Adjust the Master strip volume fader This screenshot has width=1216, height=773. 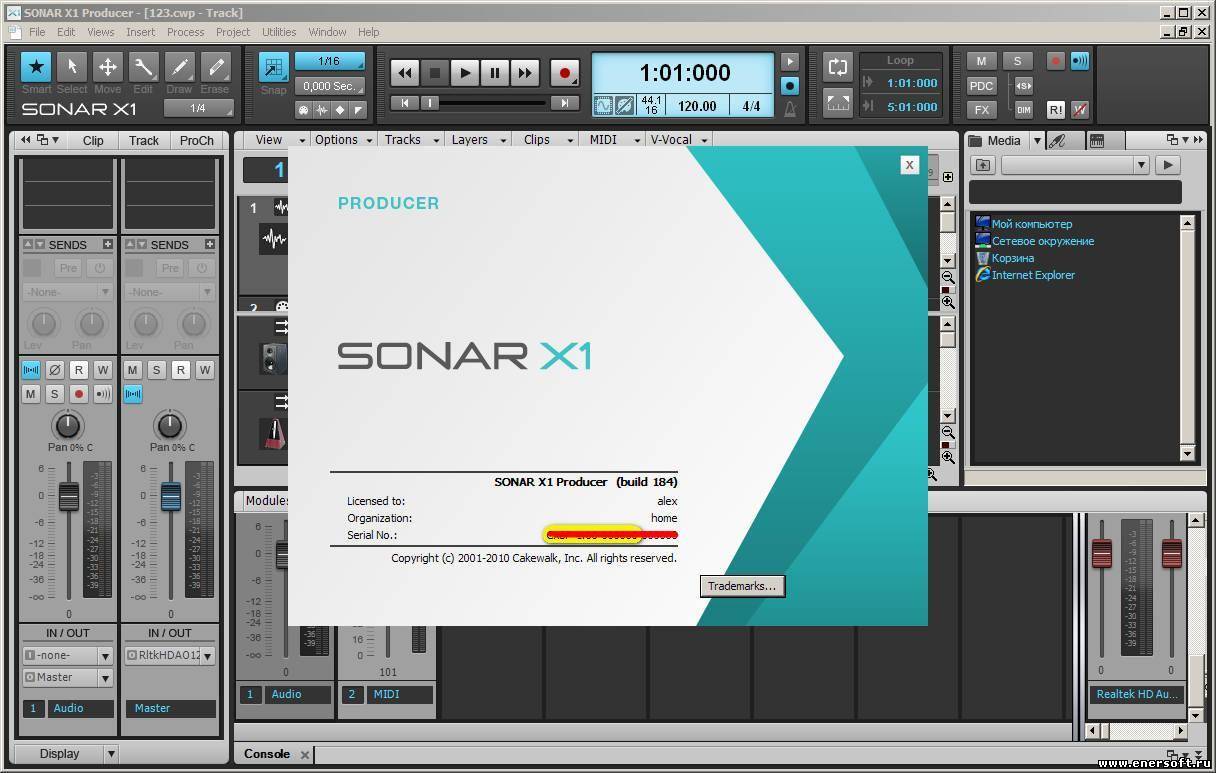click(x=170, y=496)
